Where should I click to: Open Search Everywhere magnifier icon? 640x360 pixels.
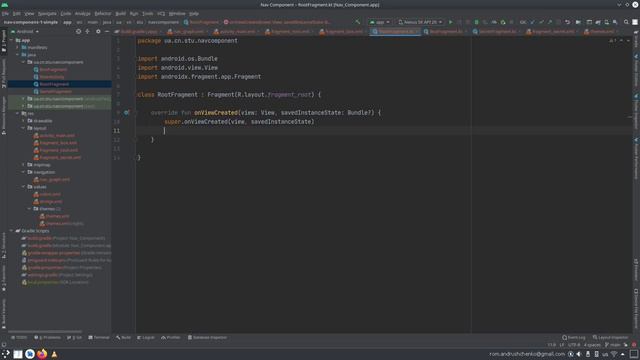click(626, 22)
